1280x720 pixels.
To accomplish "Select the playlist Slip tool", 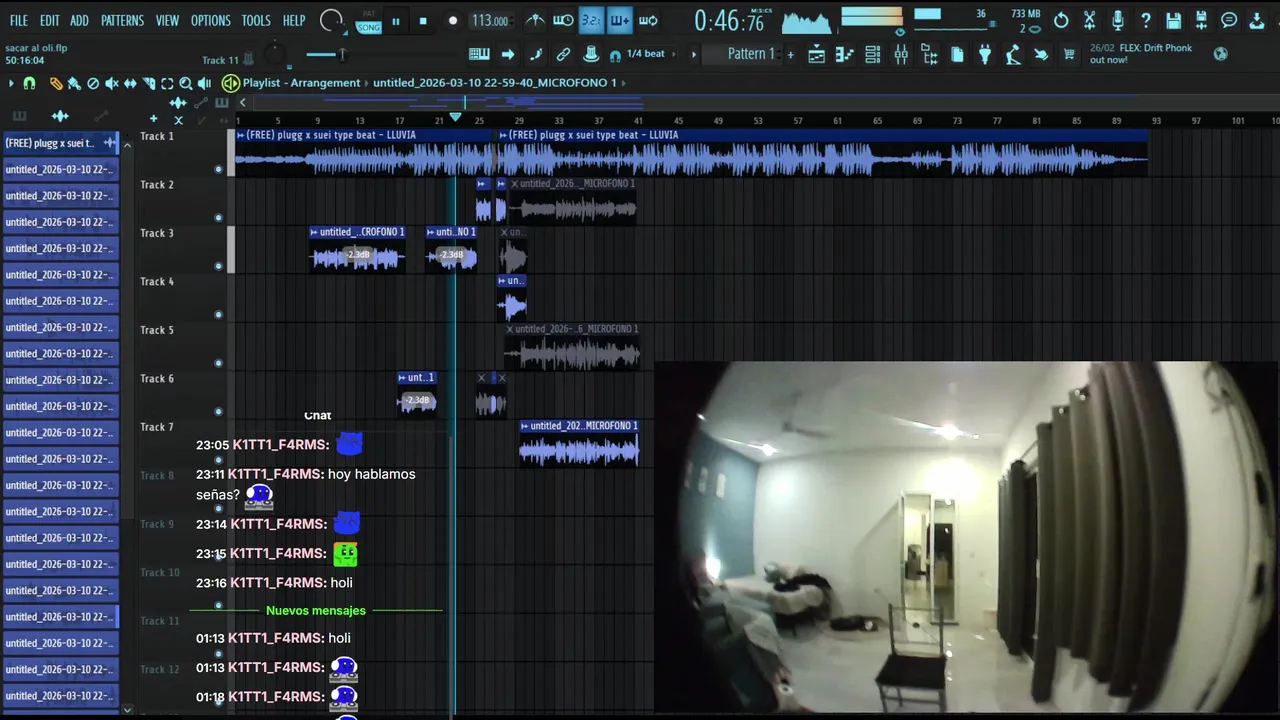I will (130, 83).
